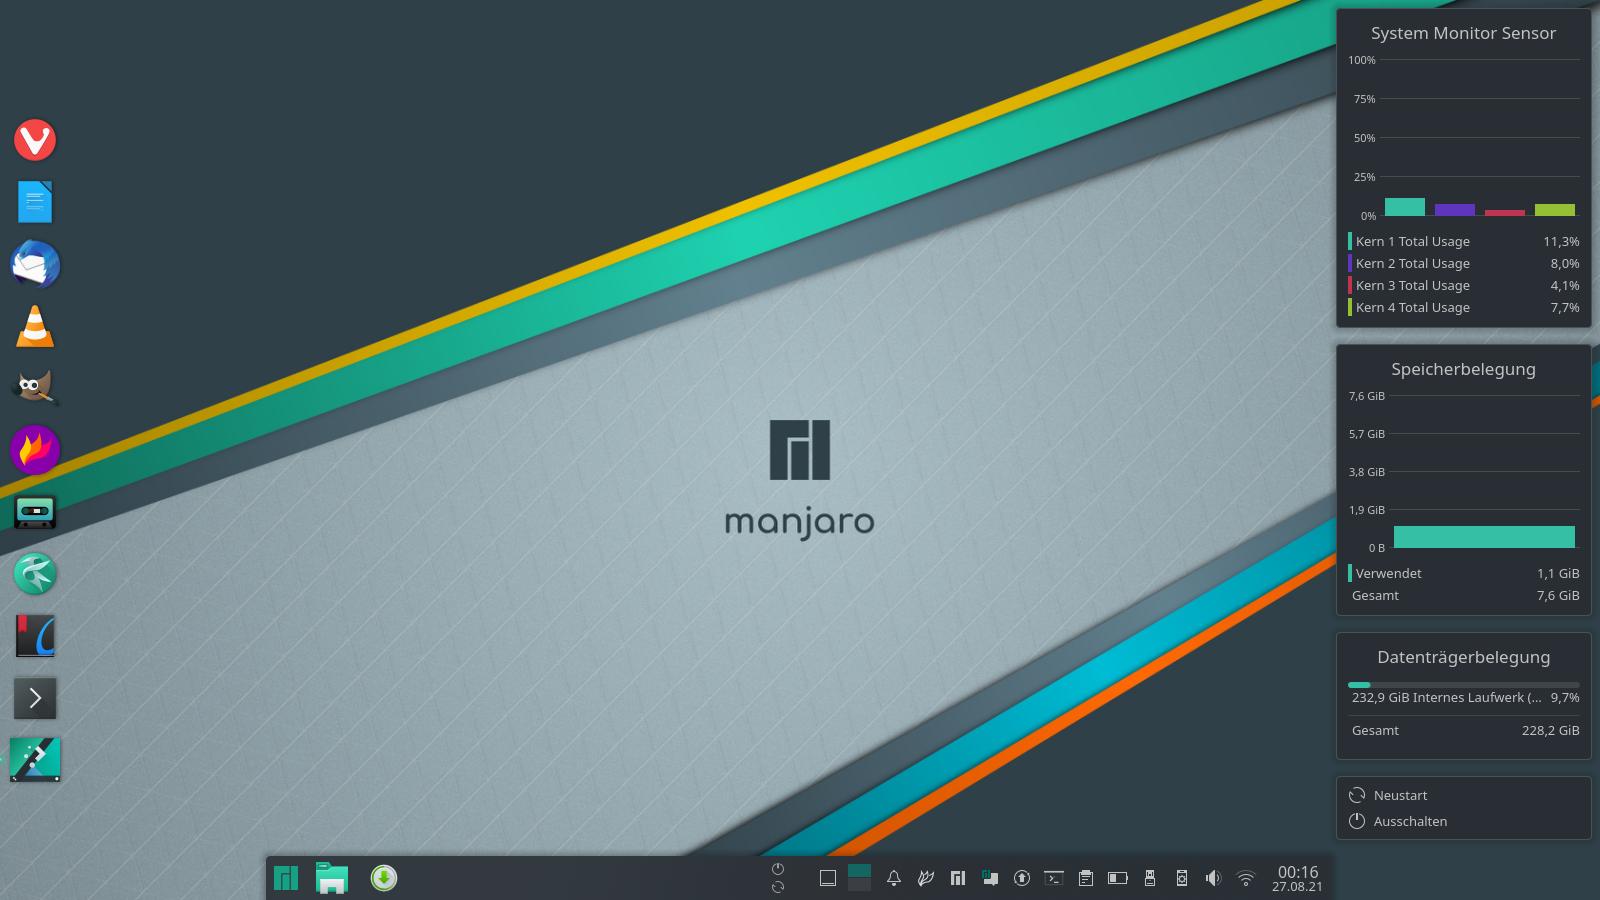Open the KDE Connect phone tray icon
Image resolution: width=1600 pixels, height=900 pixels.
1182,878
